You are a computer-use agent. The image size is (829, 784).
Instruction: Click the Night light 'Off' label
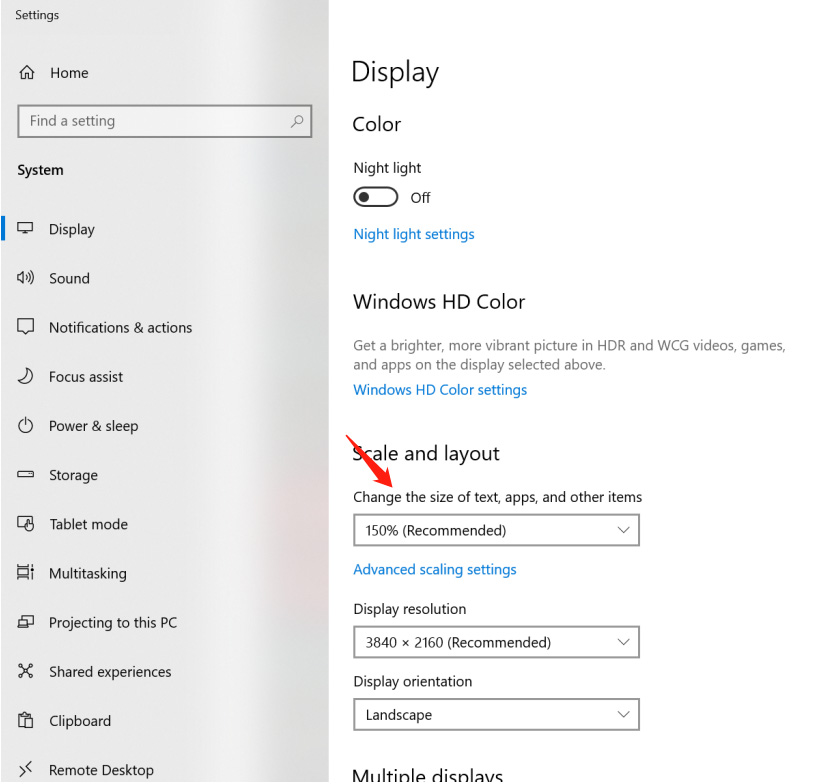coord(420,198)
